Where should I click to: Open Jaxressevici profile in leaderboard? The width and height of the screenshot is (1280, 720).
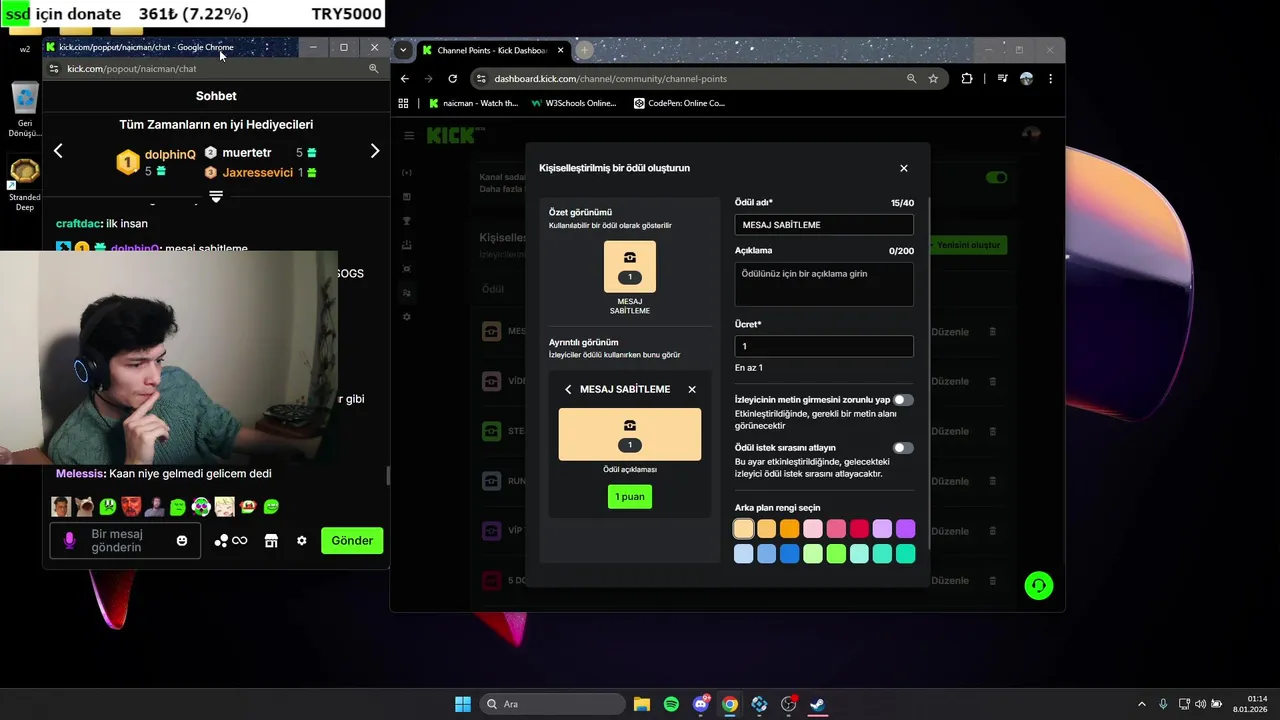257,173
